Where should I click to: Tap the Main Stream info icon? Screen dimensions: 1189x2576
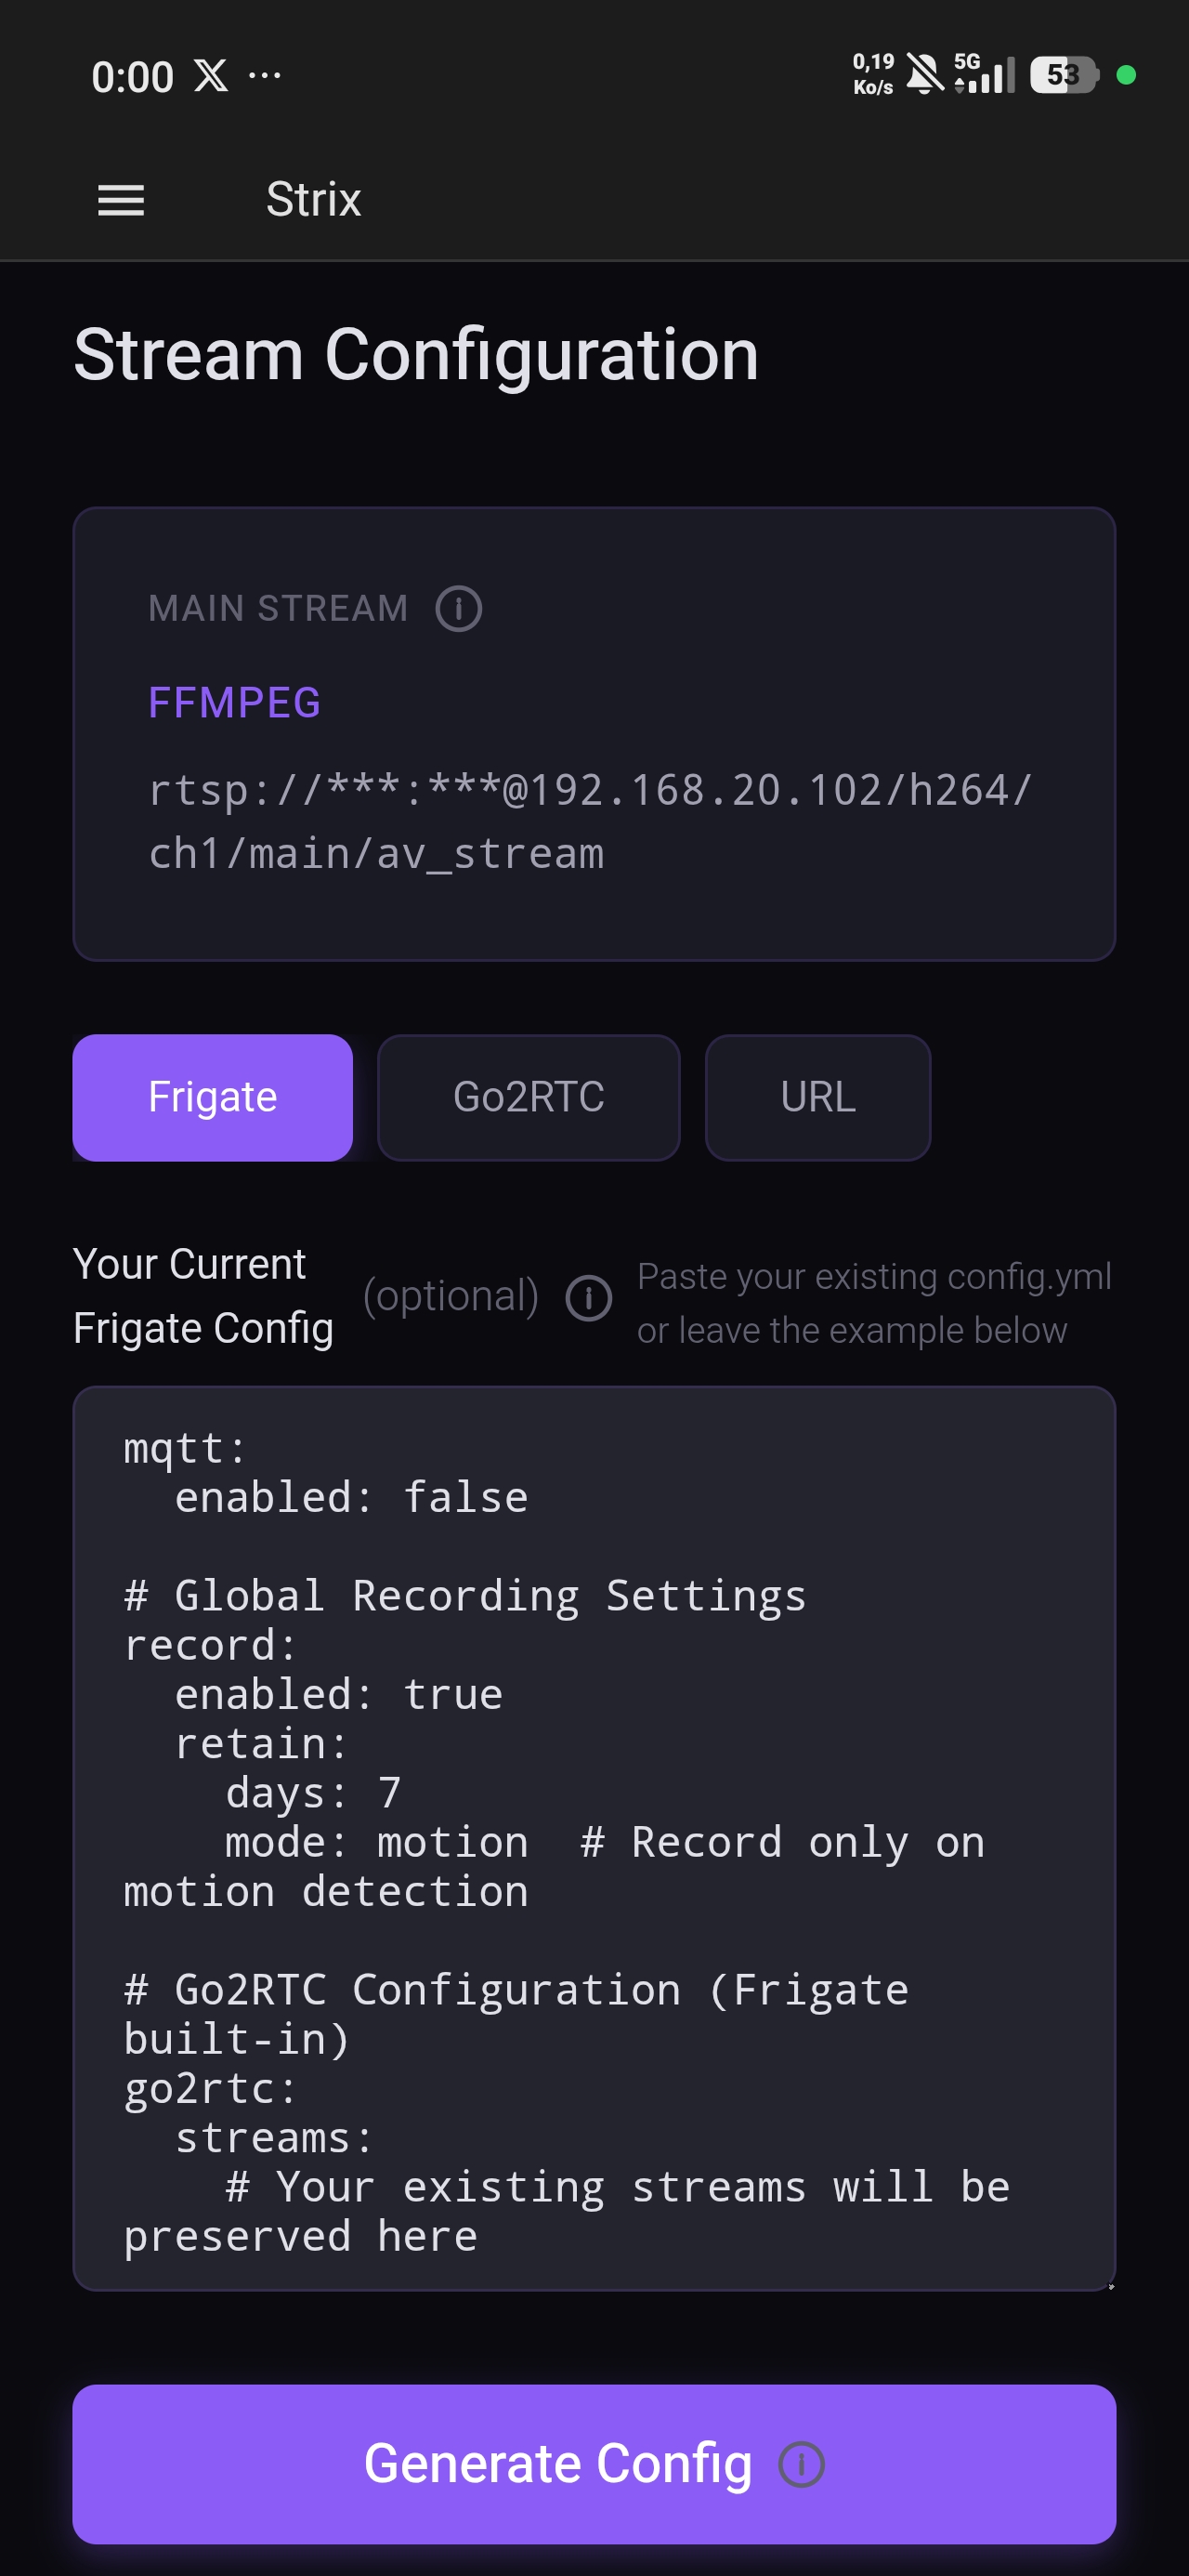459,609
